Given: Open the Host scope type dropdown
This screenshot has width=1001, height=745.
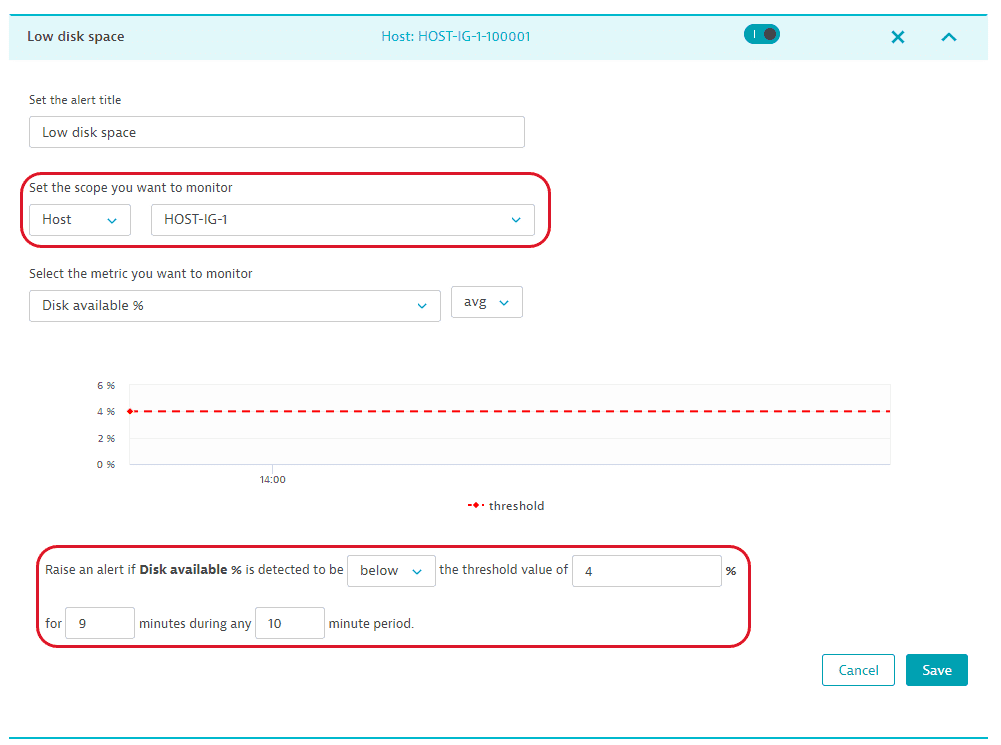Looking at the screenshot, I should (x=80, y=220).
